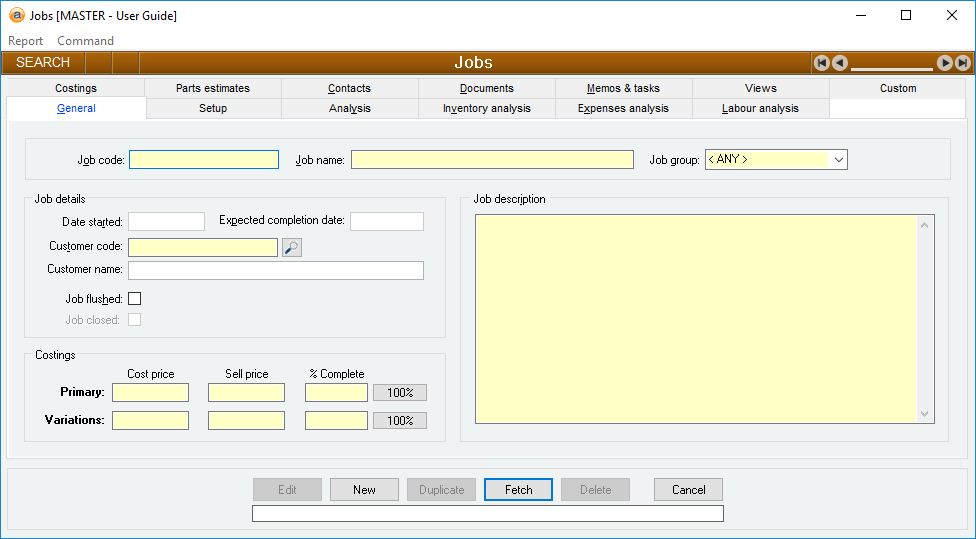Click the customer code lookup magnifier icon
This screenshot has height=539, width=976.
coord(291,248)
